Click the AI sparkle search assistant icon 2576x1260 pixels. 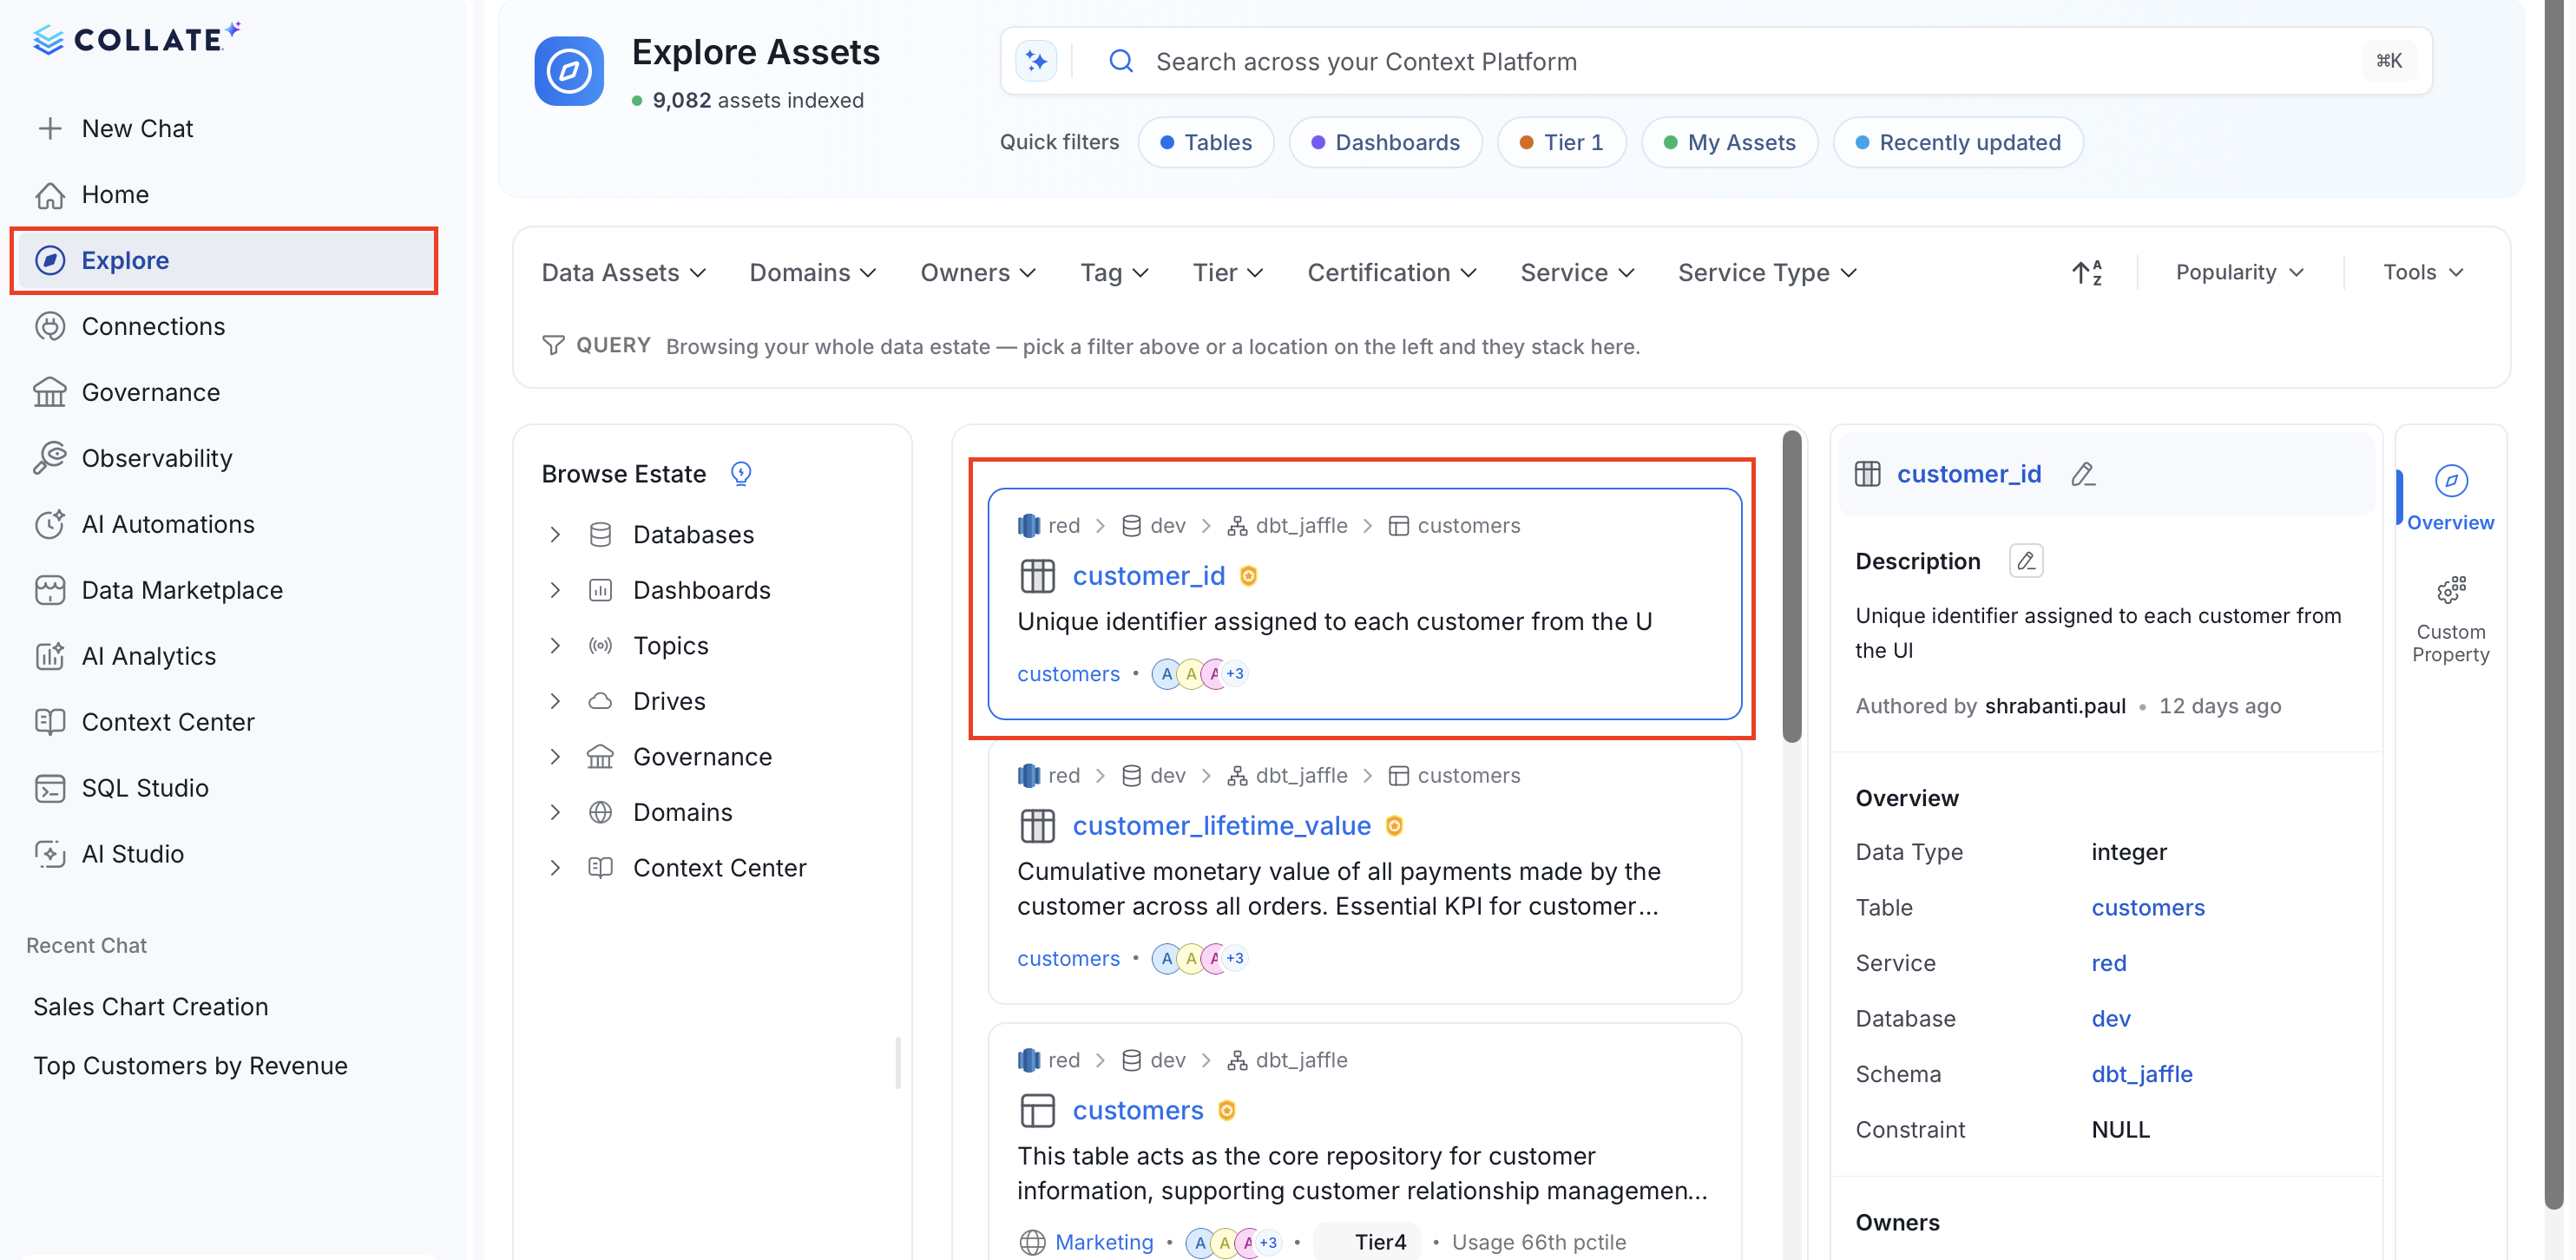pos(1036,61)
